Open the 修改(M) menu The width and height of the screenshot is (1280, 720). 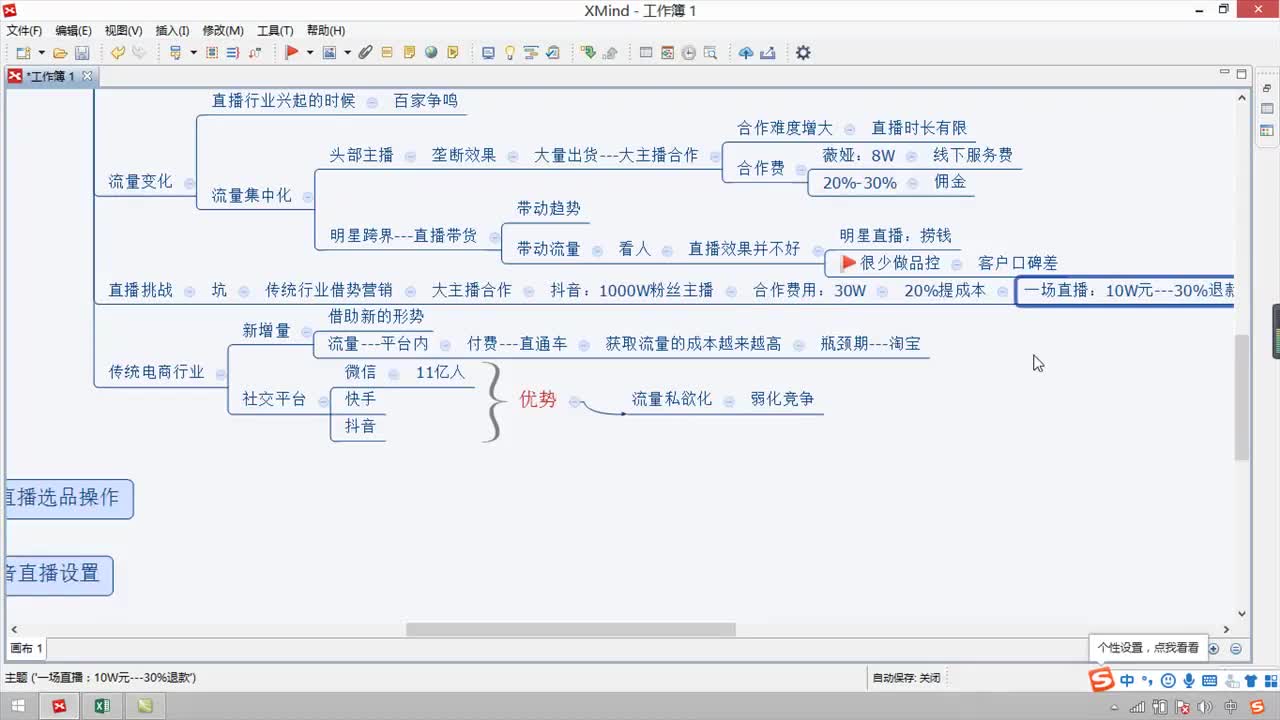[x=222, y=31]
